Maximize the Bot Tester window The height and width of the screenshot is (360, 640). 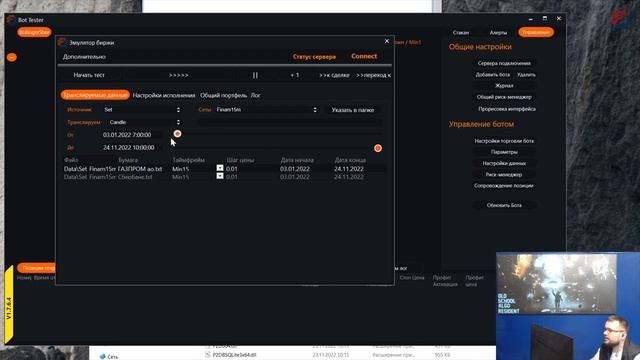(x=544, y=19)
